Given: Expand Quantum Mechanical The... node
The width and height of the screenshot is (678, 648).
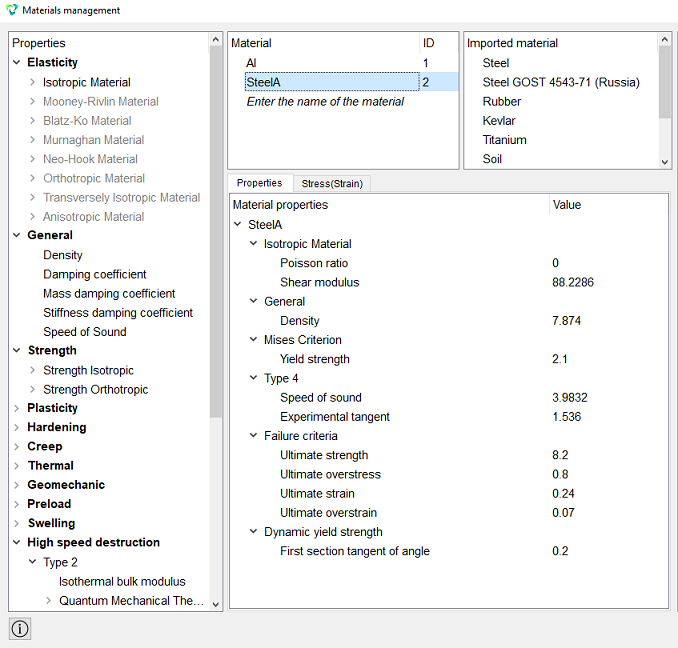Looking at the screenshot, I should pos(48,600).
